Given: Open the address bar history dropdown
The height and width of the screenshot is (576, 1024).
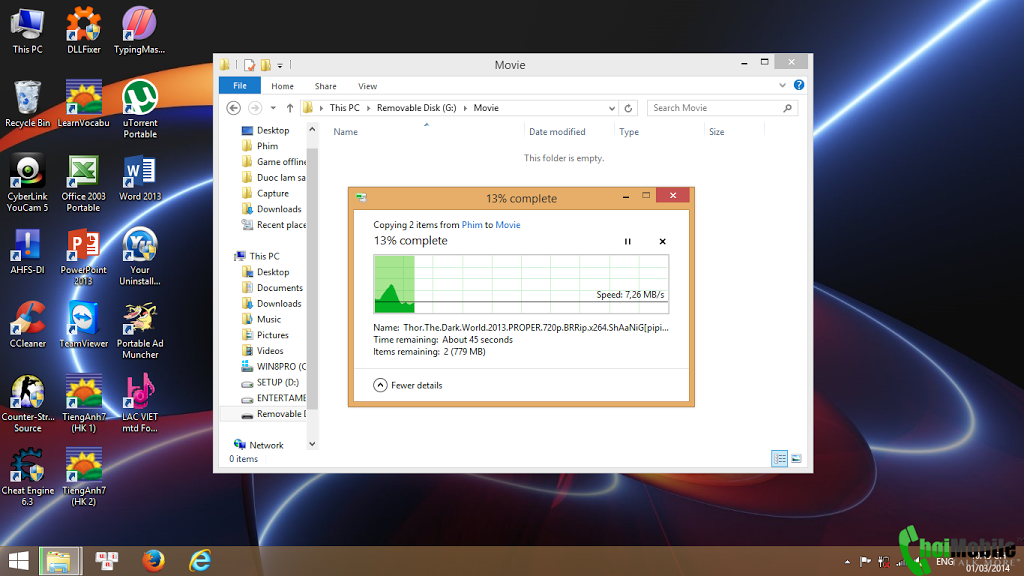Looking at the screenshot, I should [x=611, y=108].
